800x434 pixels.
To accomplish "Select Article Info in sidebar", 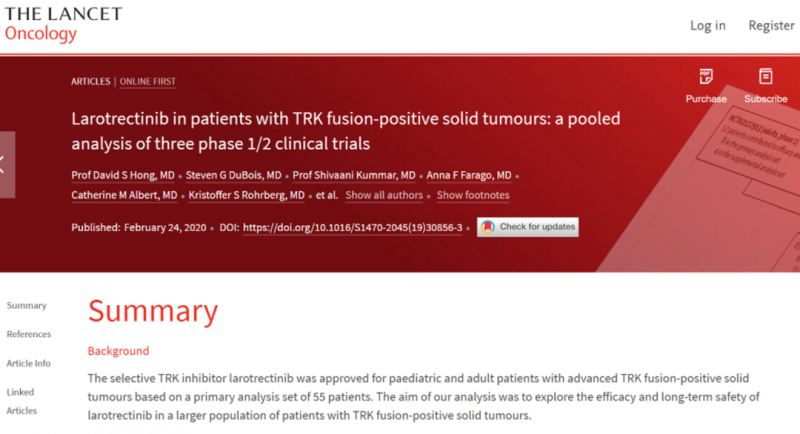I will coord(29,363).
